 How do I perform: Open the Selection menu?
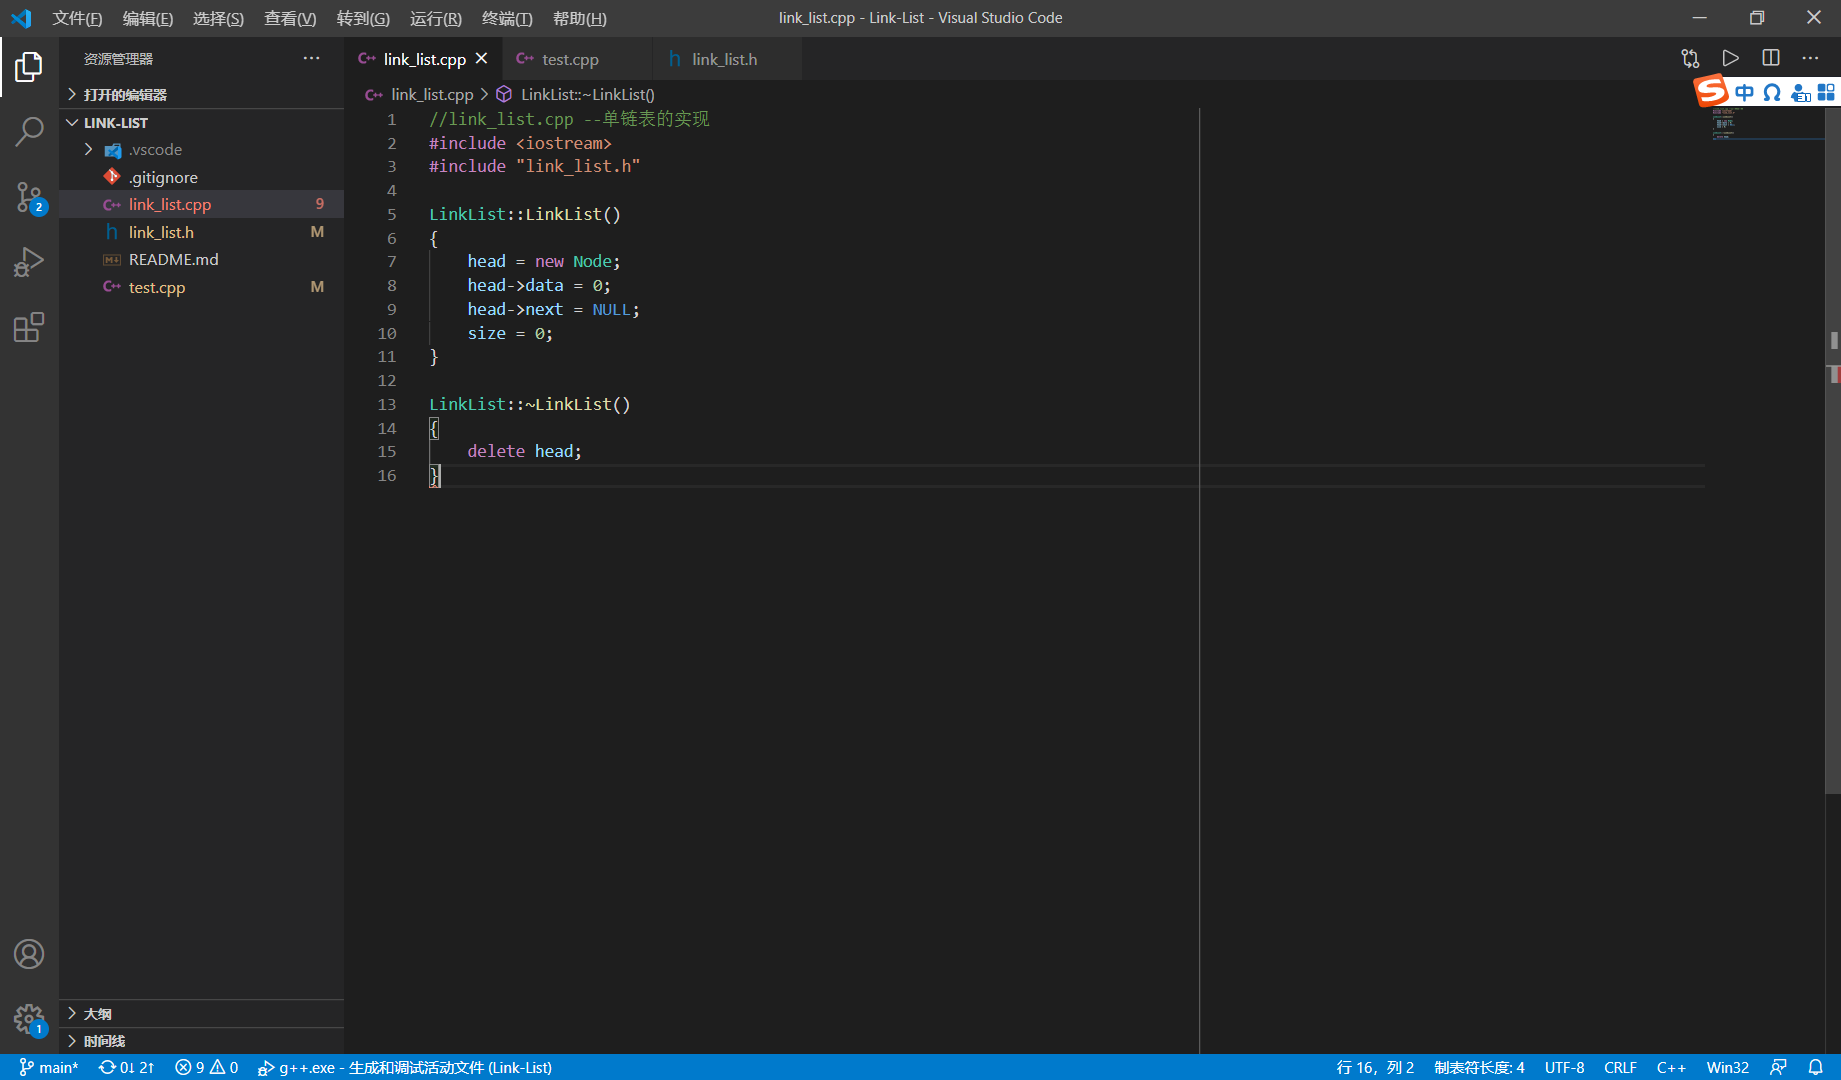click(x=218, y=18)
